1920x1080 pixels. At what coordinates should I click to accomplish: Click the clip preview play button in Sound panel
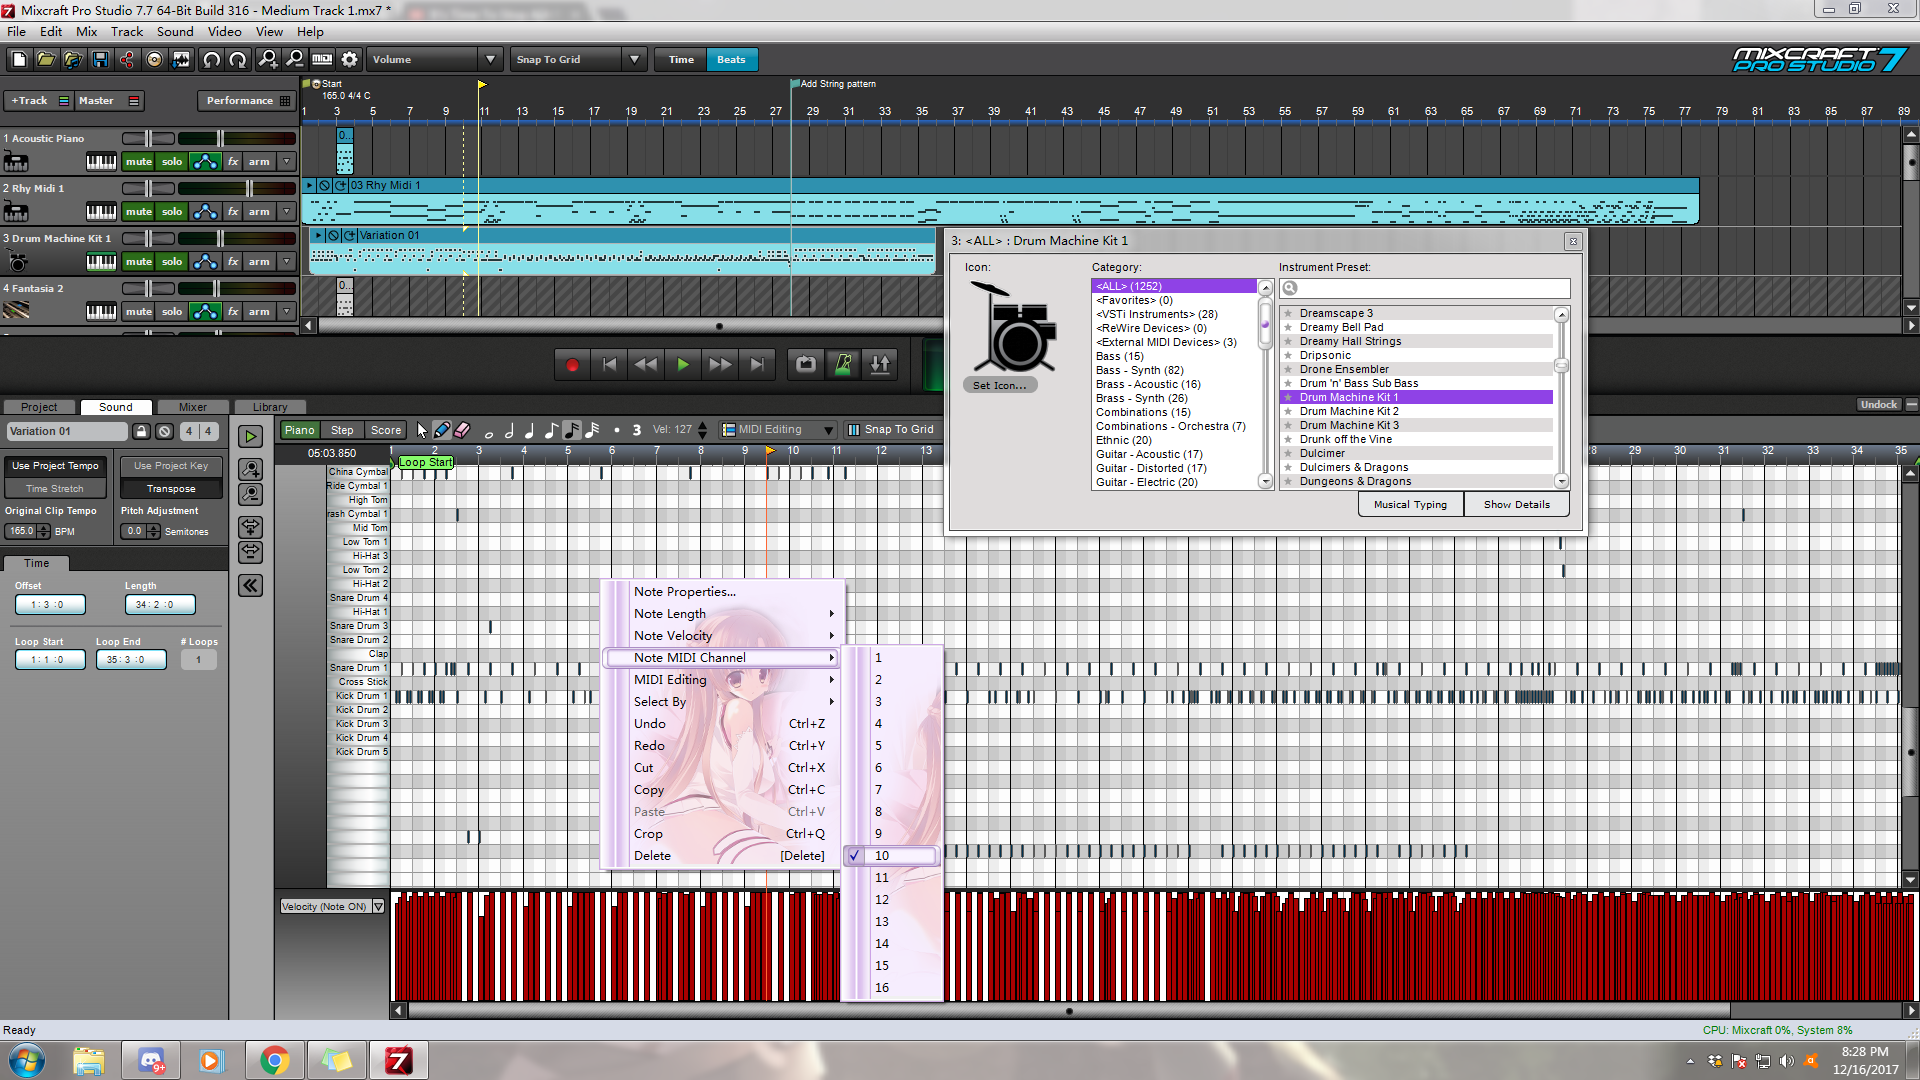250,436
